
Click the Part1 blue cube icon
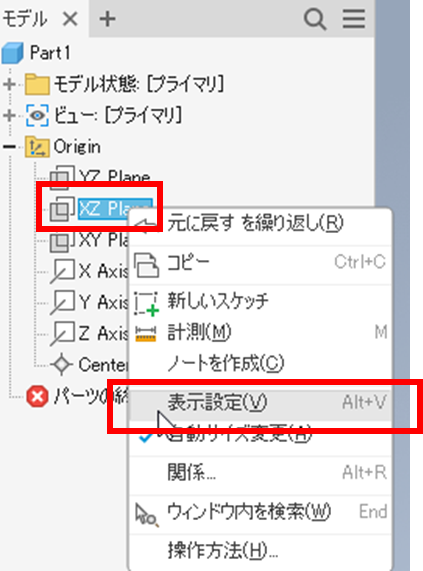[x=13, y=53]
